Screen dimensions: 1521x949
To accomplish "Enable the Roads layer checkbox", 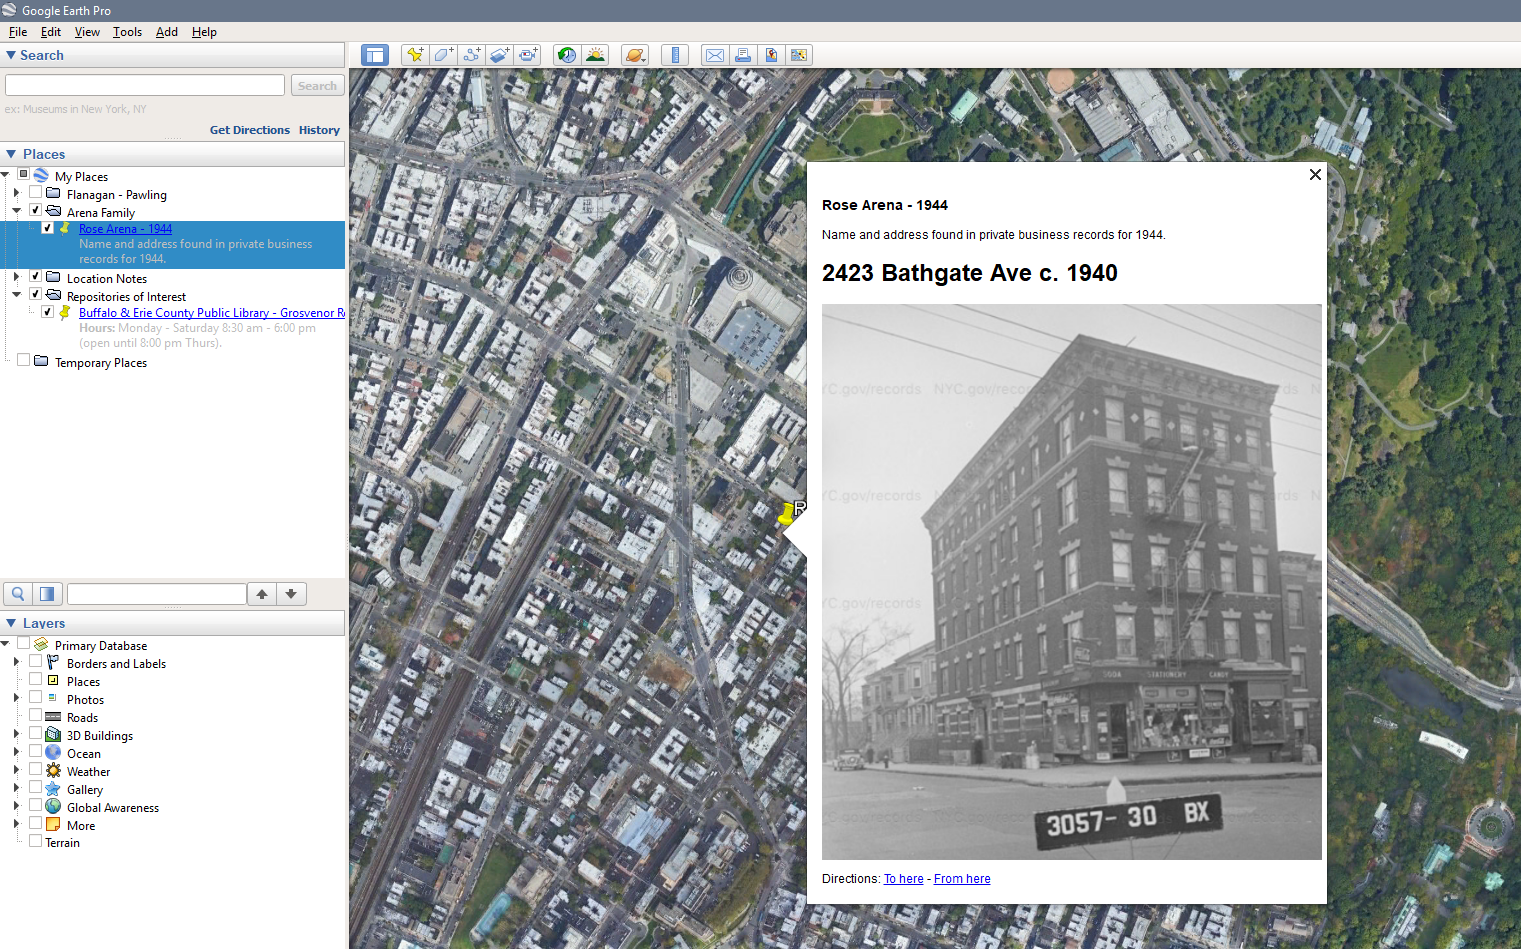I will pos(36,716).
